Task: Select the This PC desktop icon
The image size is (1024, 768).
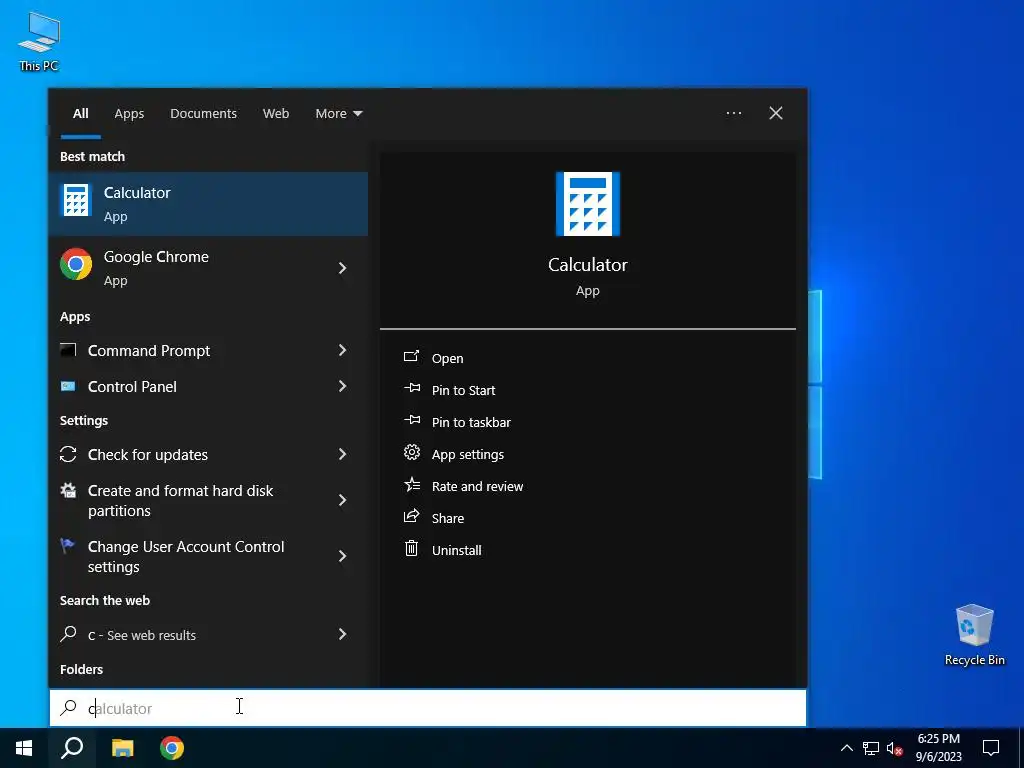Action: click(39, 40)
